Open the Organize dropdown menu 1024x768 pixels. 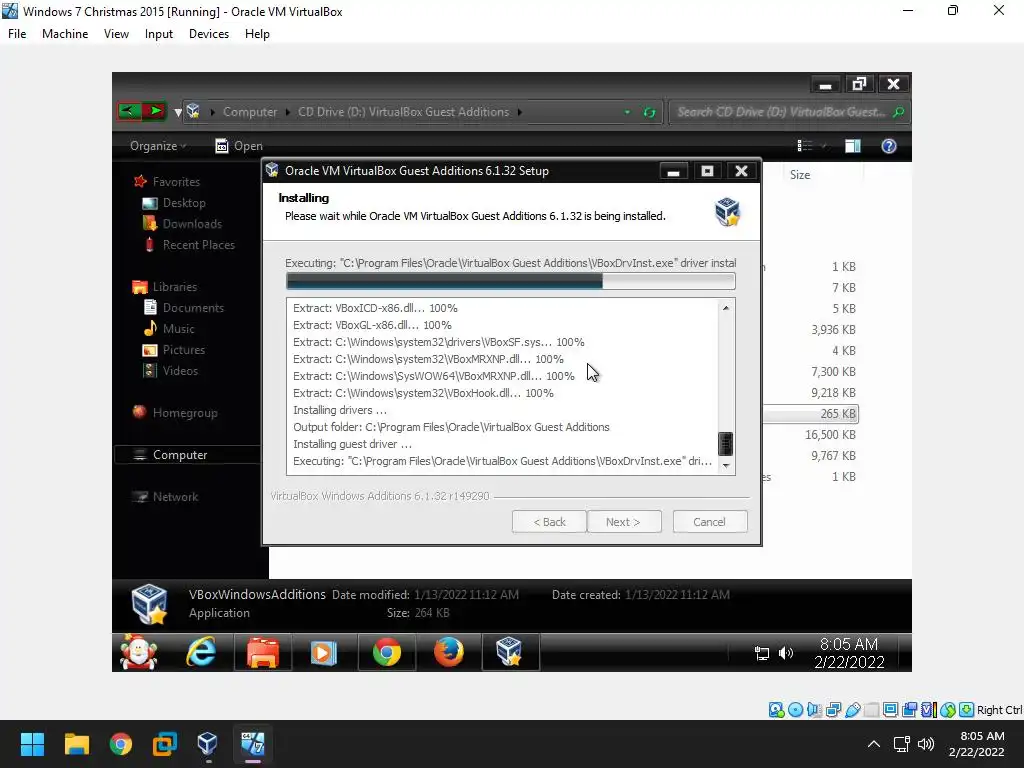click(x=158, y=146)
